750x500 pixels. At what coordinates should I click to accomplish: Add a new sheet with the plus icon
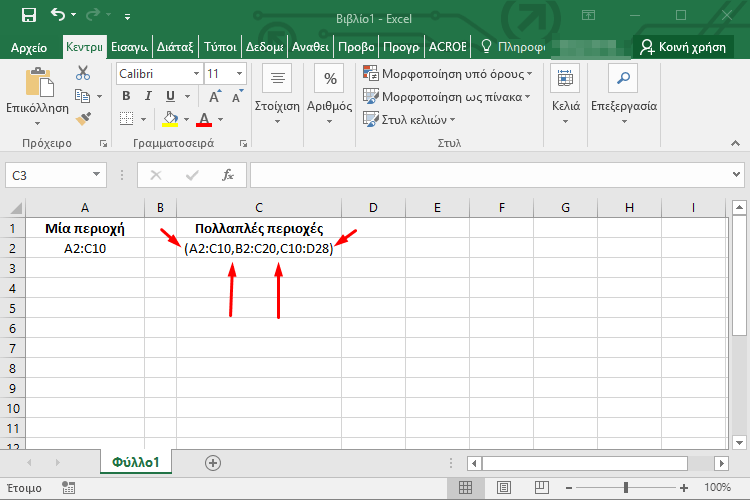pyautogui.click(x=212, y=462)
